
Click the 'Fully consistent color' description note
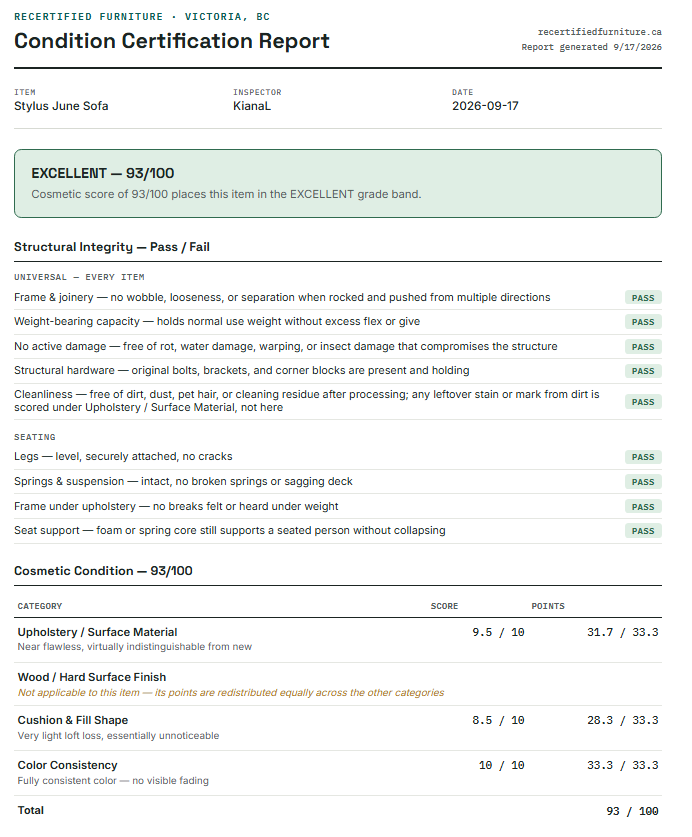tap(113, 781)
